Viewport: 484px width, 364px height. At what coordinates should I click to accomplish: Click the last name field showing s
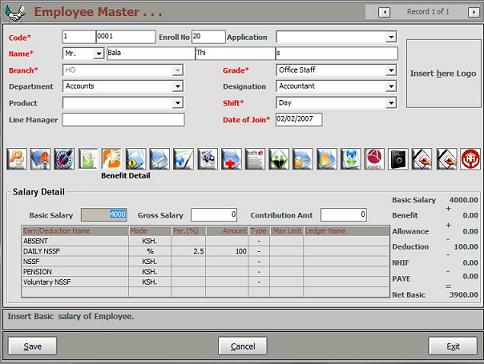click(x=337, y=53)
